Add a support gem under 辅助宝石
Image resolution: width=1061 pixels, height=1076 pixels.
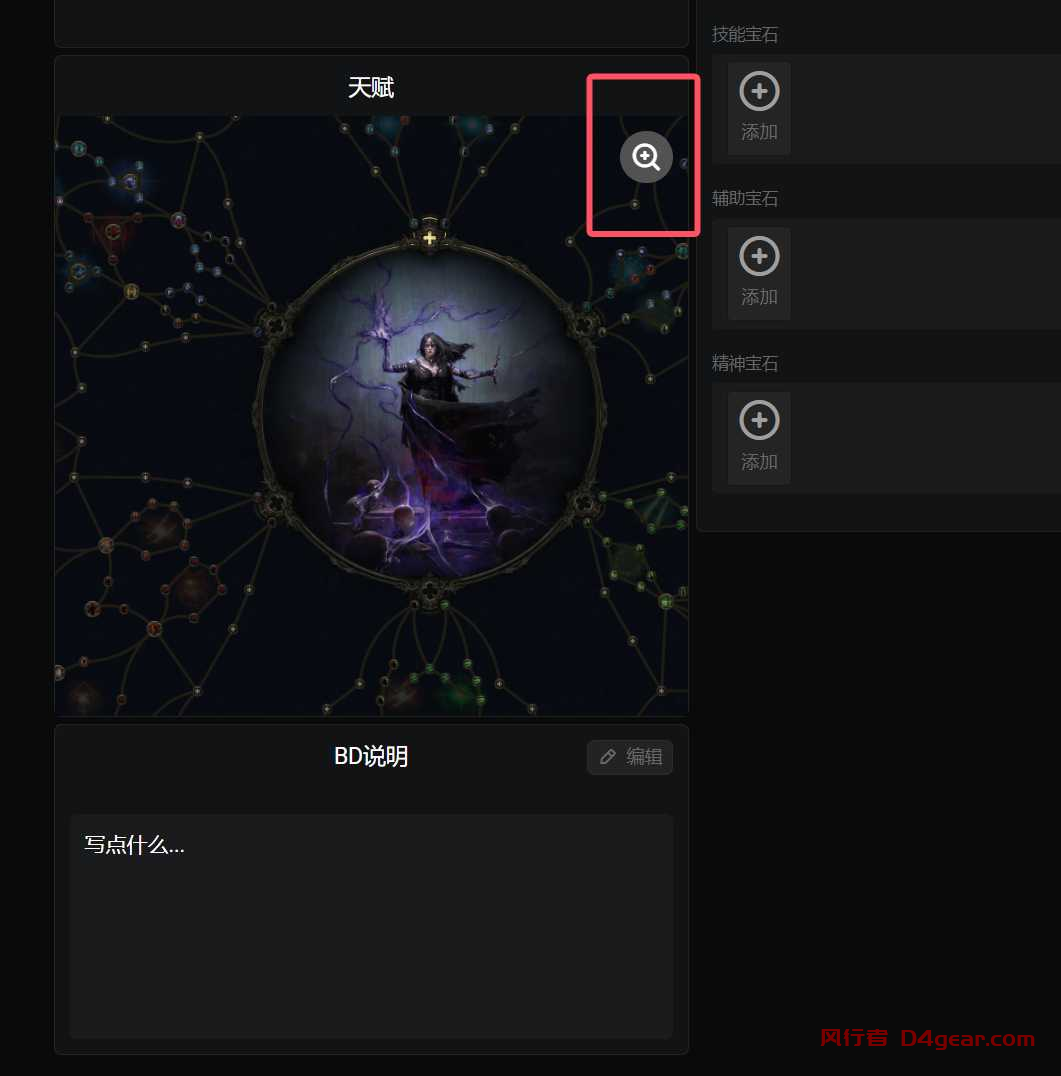pyautogui.click(x=759, y=273)
